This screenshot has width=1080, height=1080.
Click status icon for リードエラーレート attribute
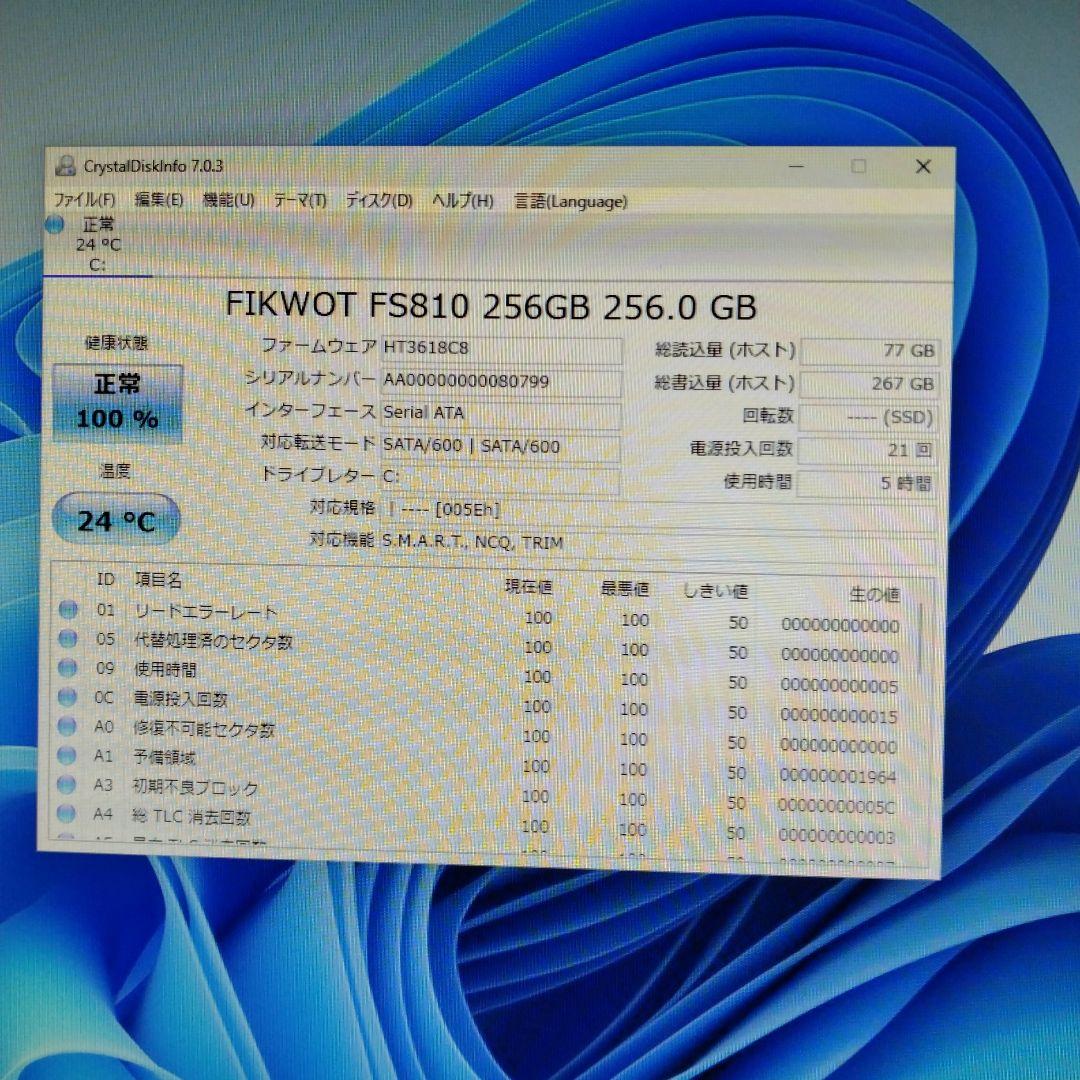(68, 612)
